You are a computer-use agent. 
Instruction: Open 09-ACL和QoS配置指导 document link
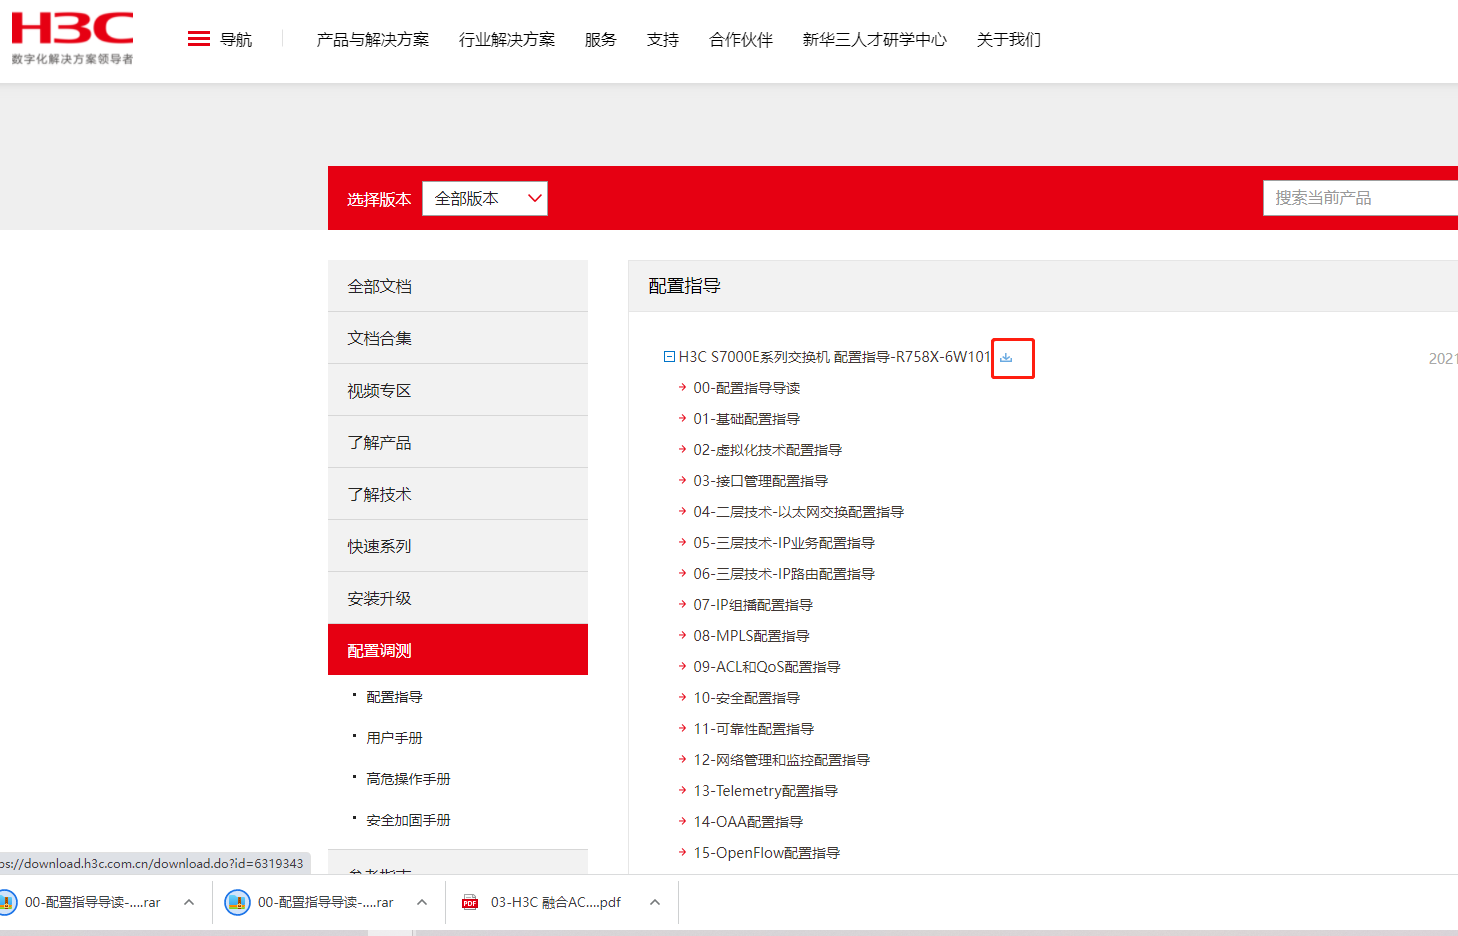[767, 667]
